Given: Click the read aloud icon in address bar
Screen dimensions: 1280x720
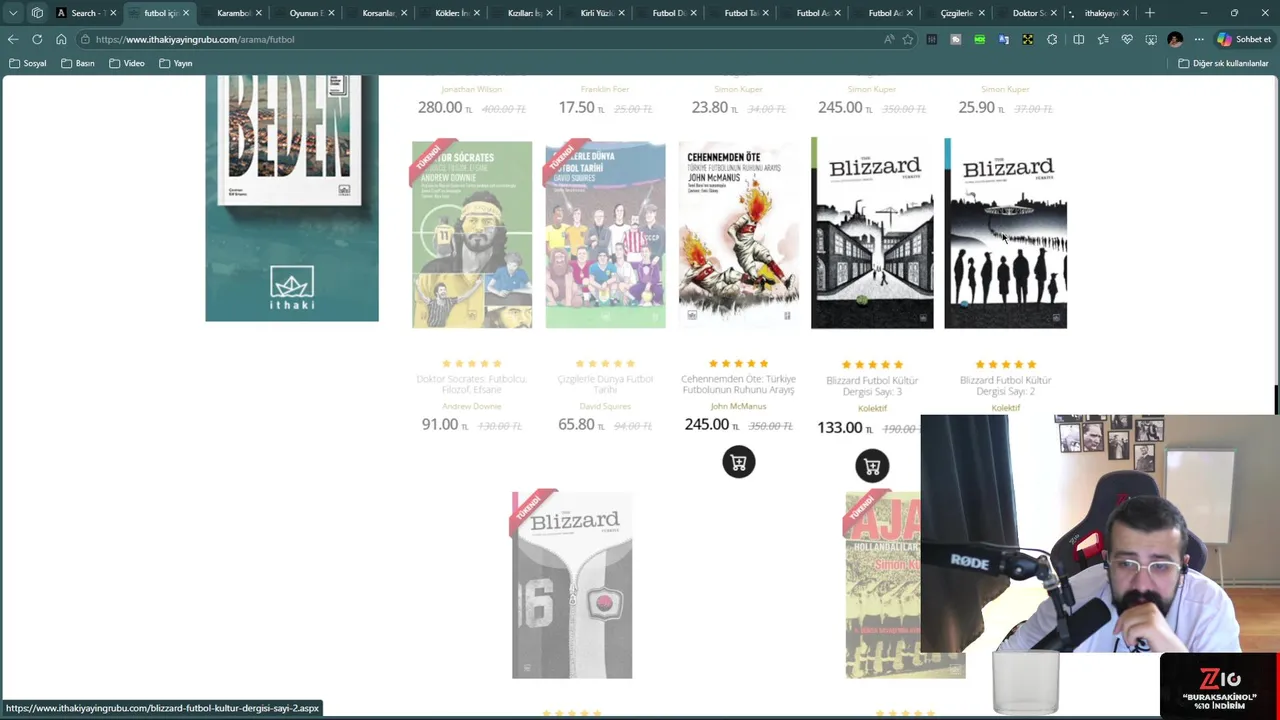Looking at the screenshot, I should tap(889, 39).
